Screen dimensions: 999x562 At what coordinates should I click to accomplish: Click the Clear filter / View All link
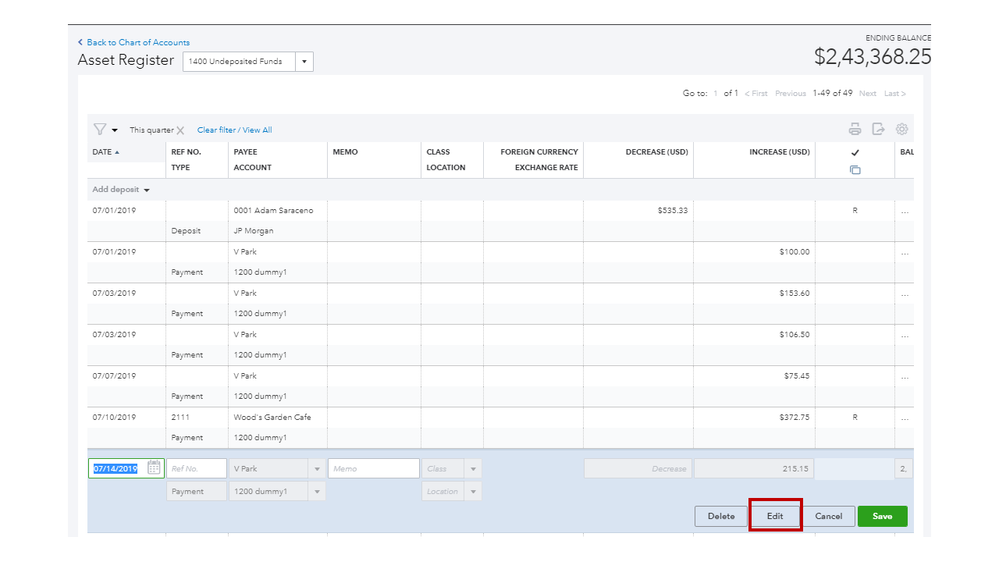click(x=234, y=130)
